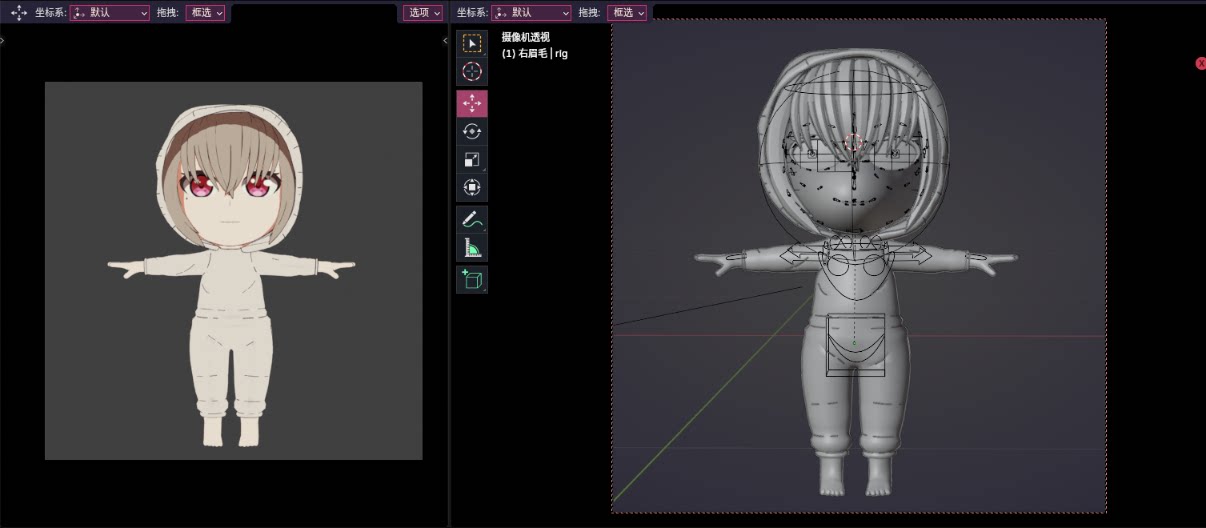The height and width of the screenshot is (528, 1206).
Task: Open right viewport 坐标系 默认 dropdown
Action: pos(532,13)
